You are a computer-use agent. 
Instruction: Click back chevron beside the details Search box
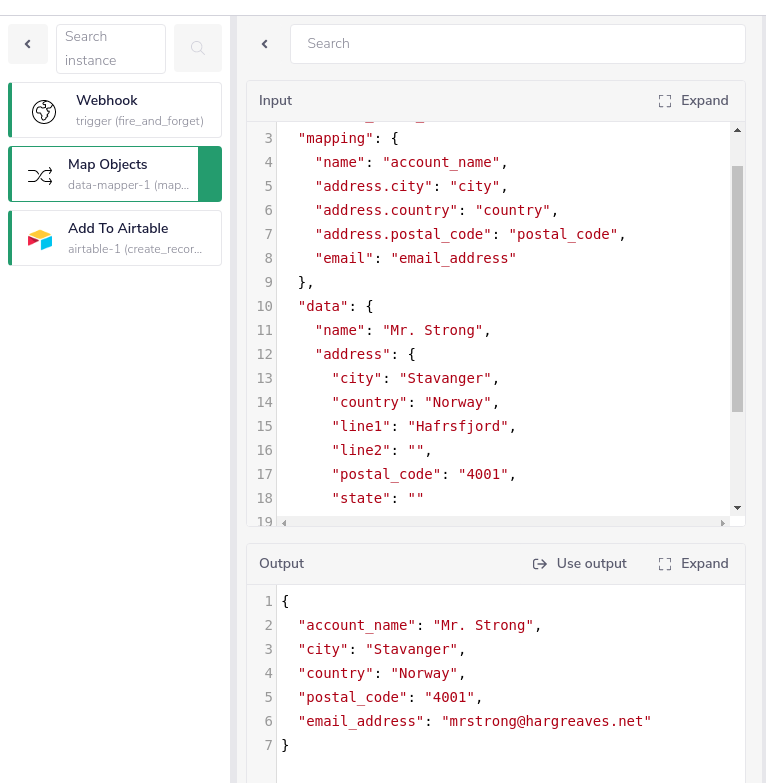tap(265, 44)
